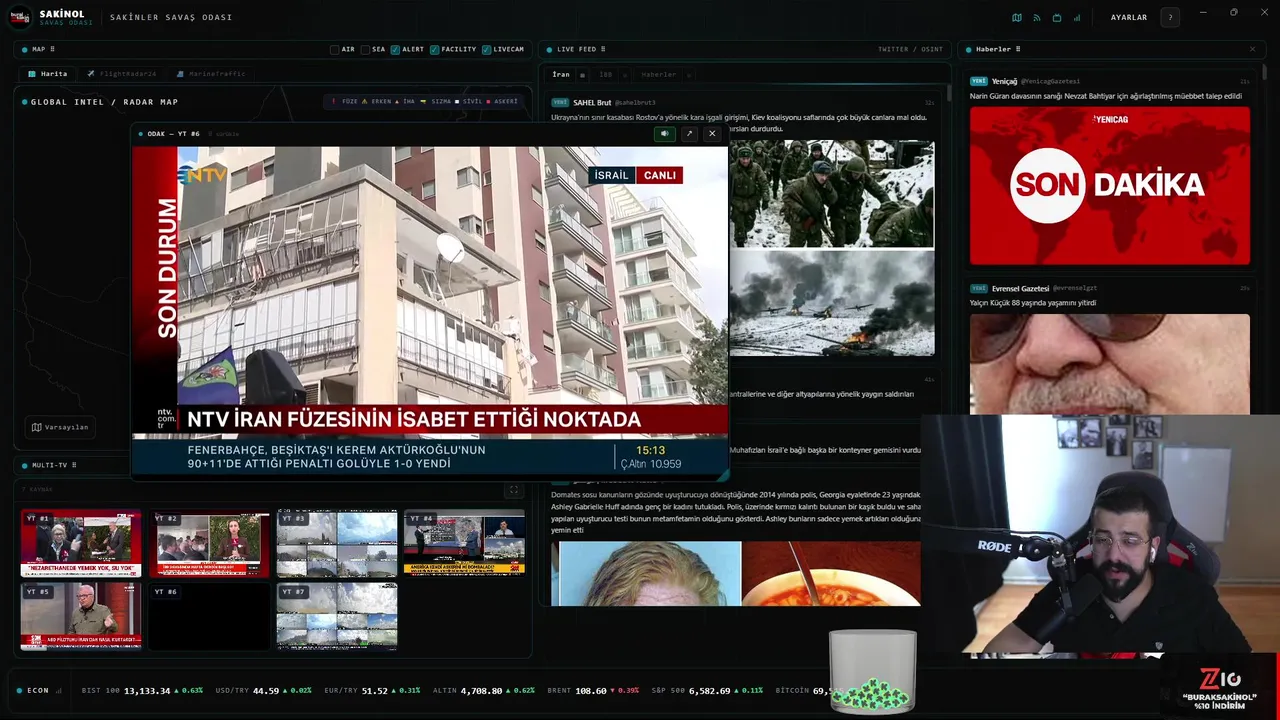1280x720 pixels.
Task: Switch to the FlightRadar24 tab
Action: click(121, 74)
